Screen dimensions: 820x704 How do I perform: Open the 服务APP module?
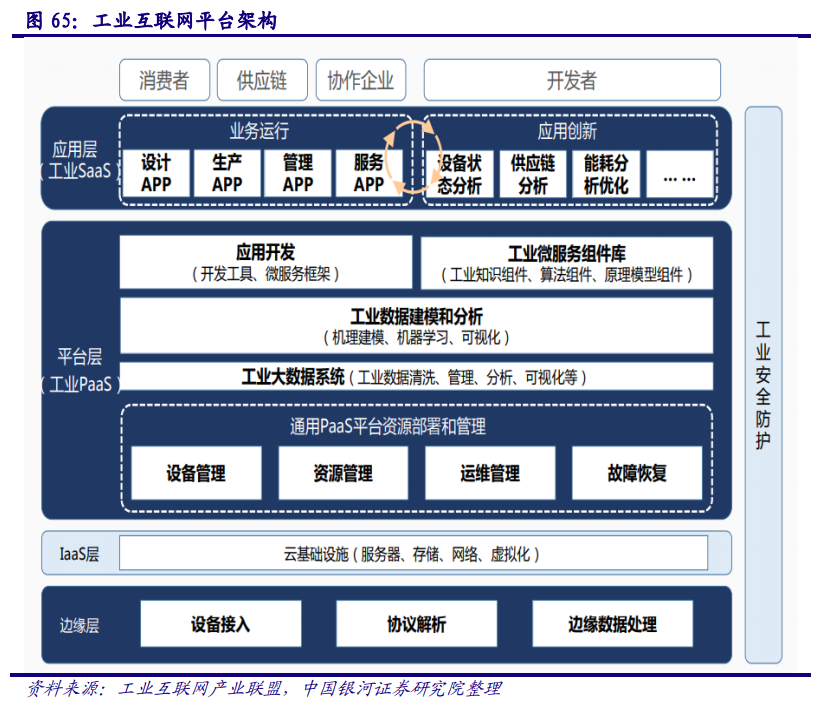pyautogui.click(x=371, y=172)
